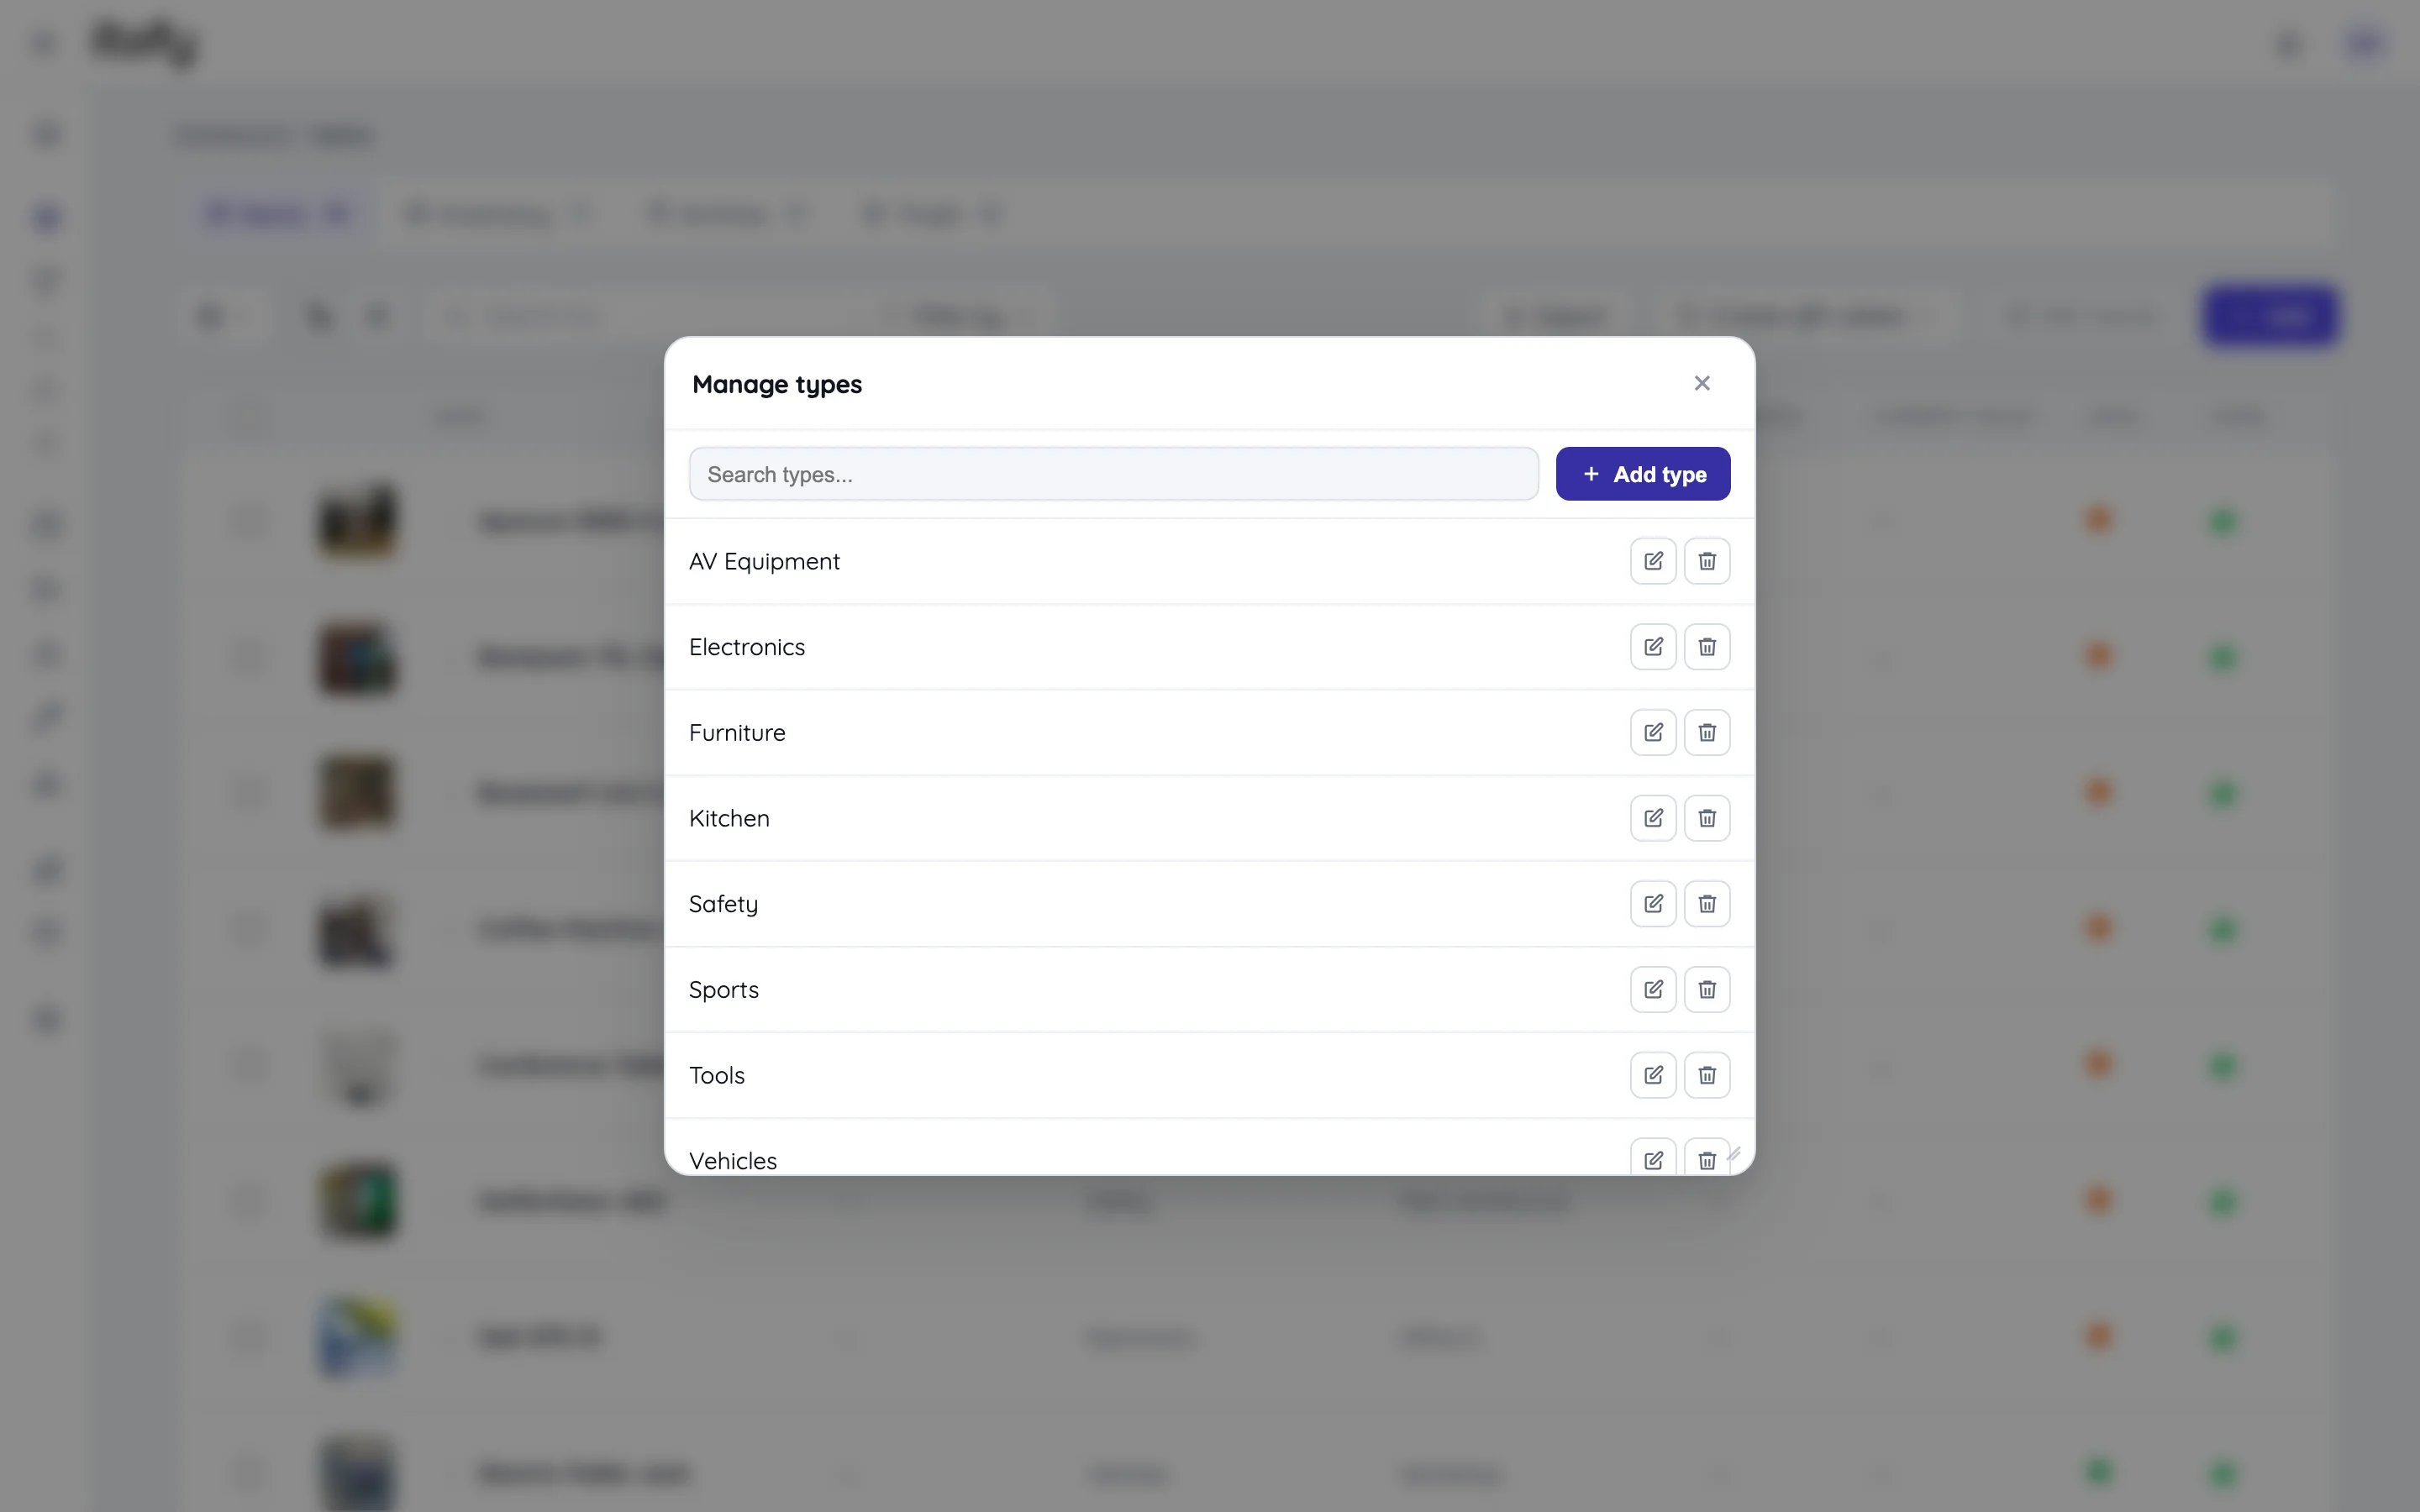2420x1512 pixels.
Task: Select the Electronics label
Action: [x=747, y=647]
